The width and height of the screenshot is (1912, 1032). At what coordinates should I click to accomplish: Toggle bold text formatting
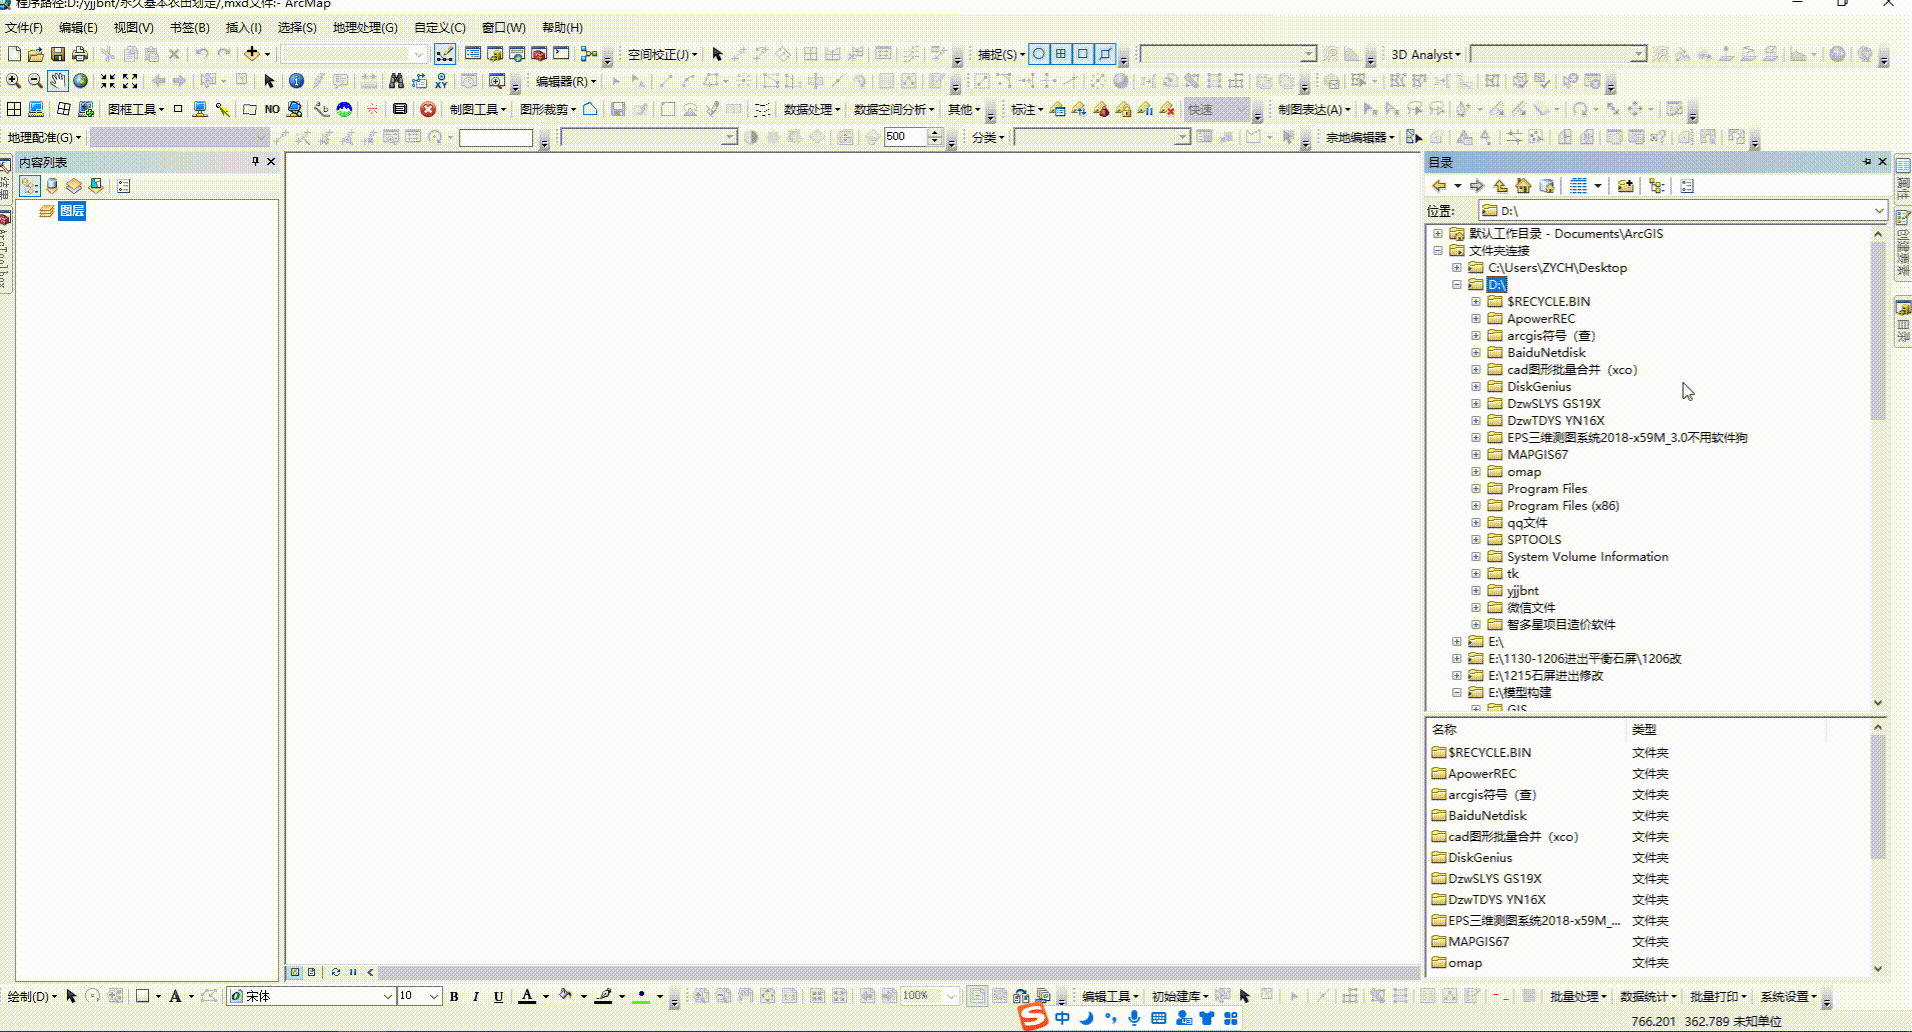point(454,996)
